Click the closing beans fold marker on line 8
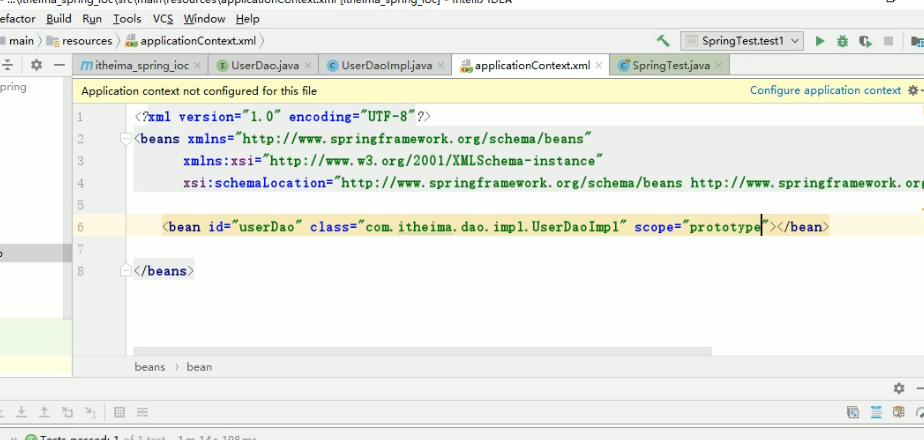 (x=126, y=270)
